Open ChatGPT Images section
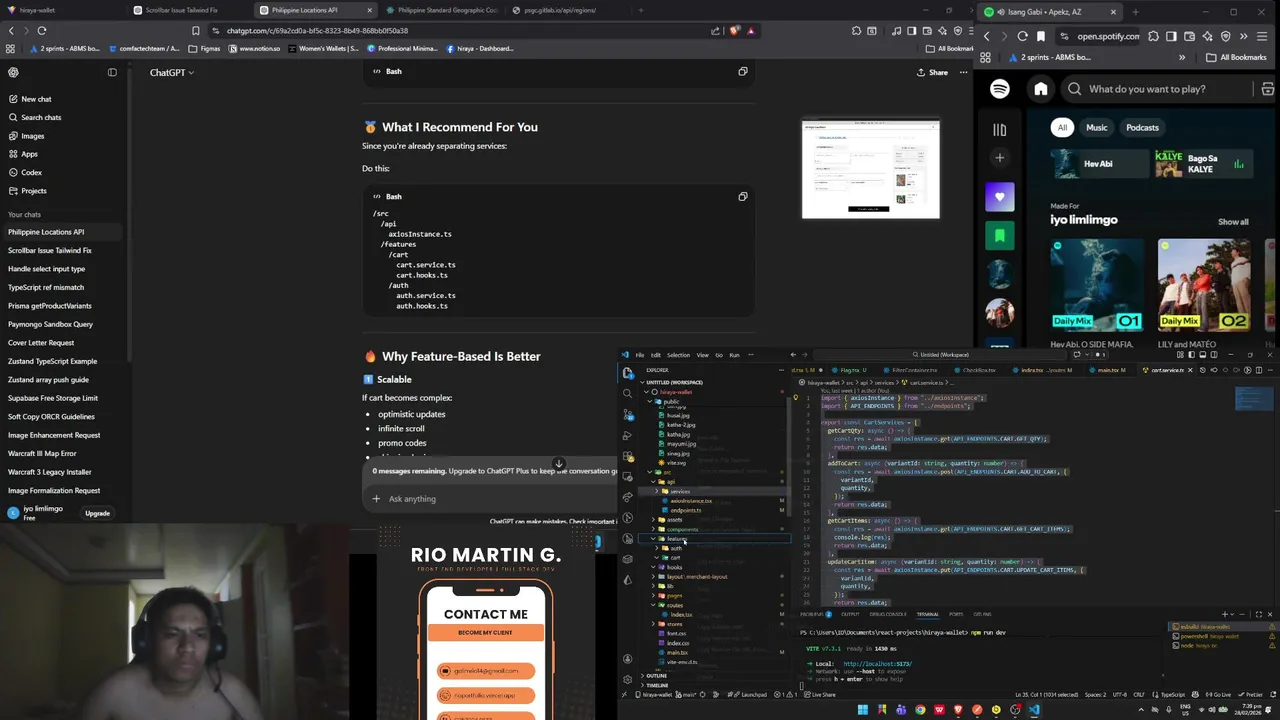Viewport: 1280px width, 720px height. tap(33, 136)
